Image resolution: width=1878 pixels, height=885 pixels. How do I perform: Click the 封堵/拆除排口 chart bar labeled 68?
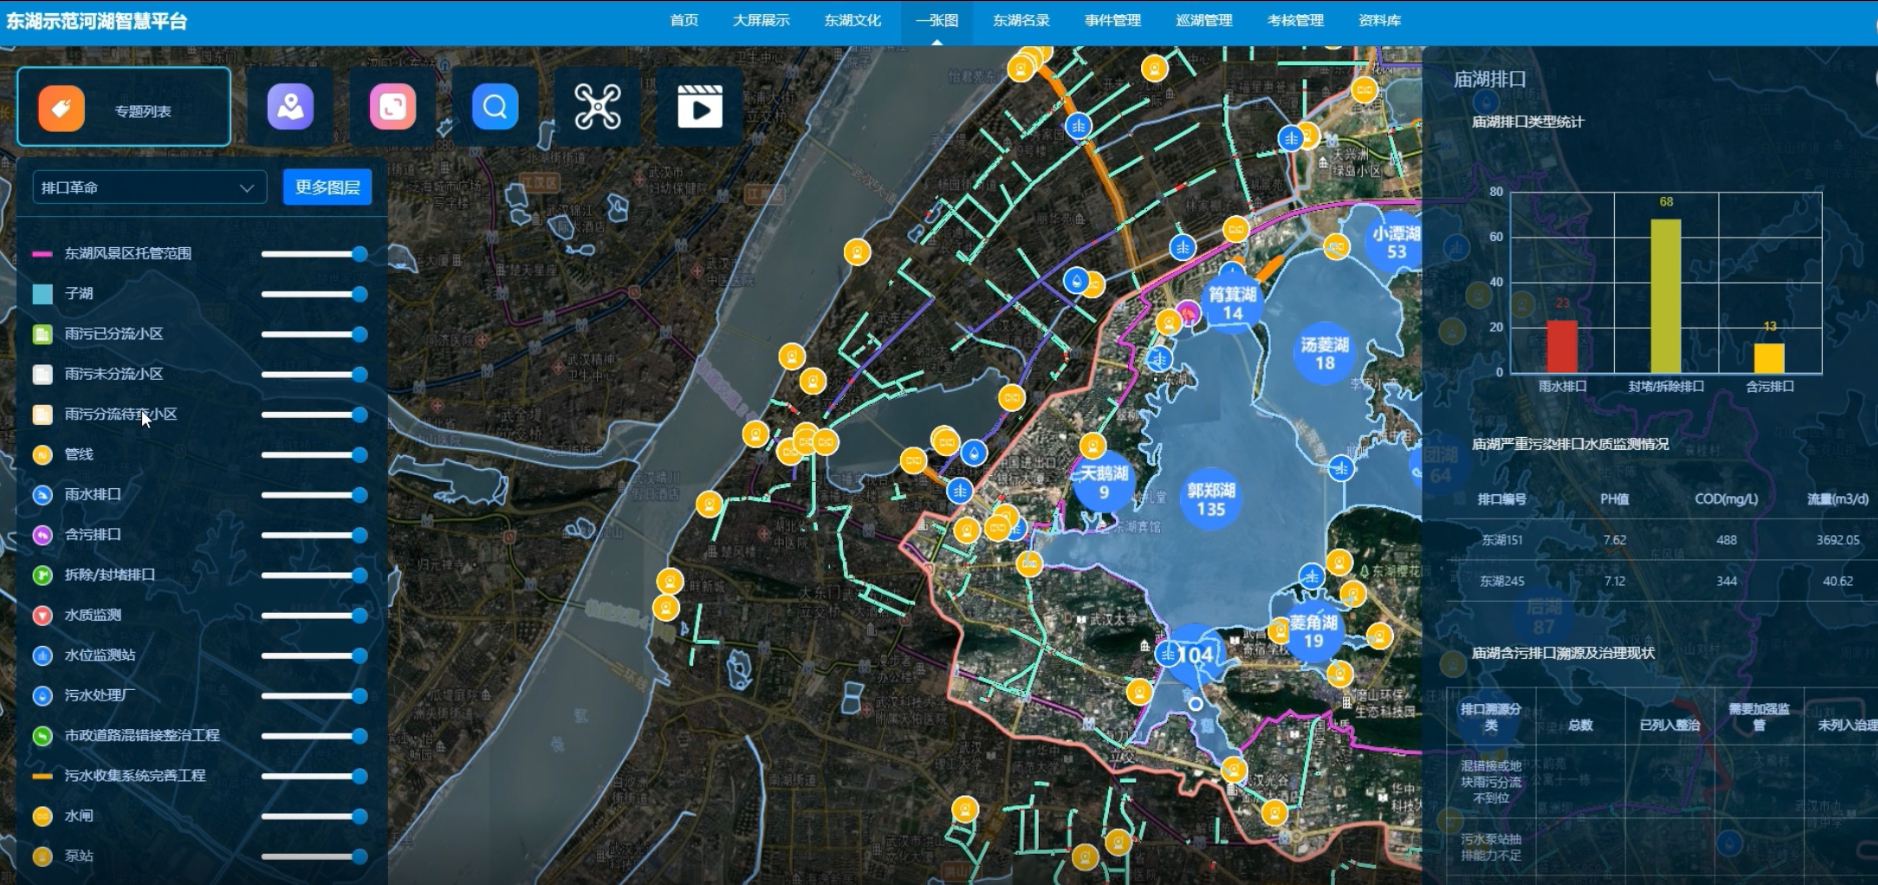tap(1666, 295)
